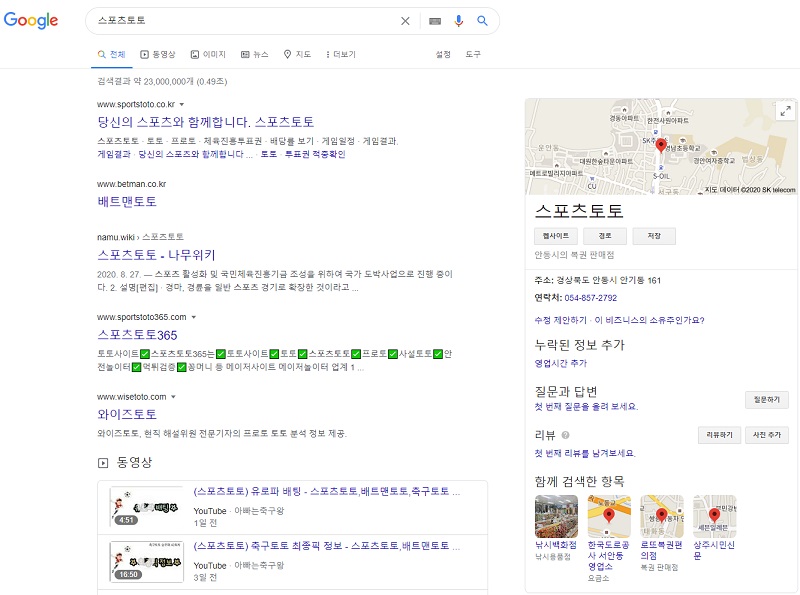Image resolution: width=800 pixels, height=595 pixels.
Task: Open video titled 유로파 배팅
Action: click(327, 491)
